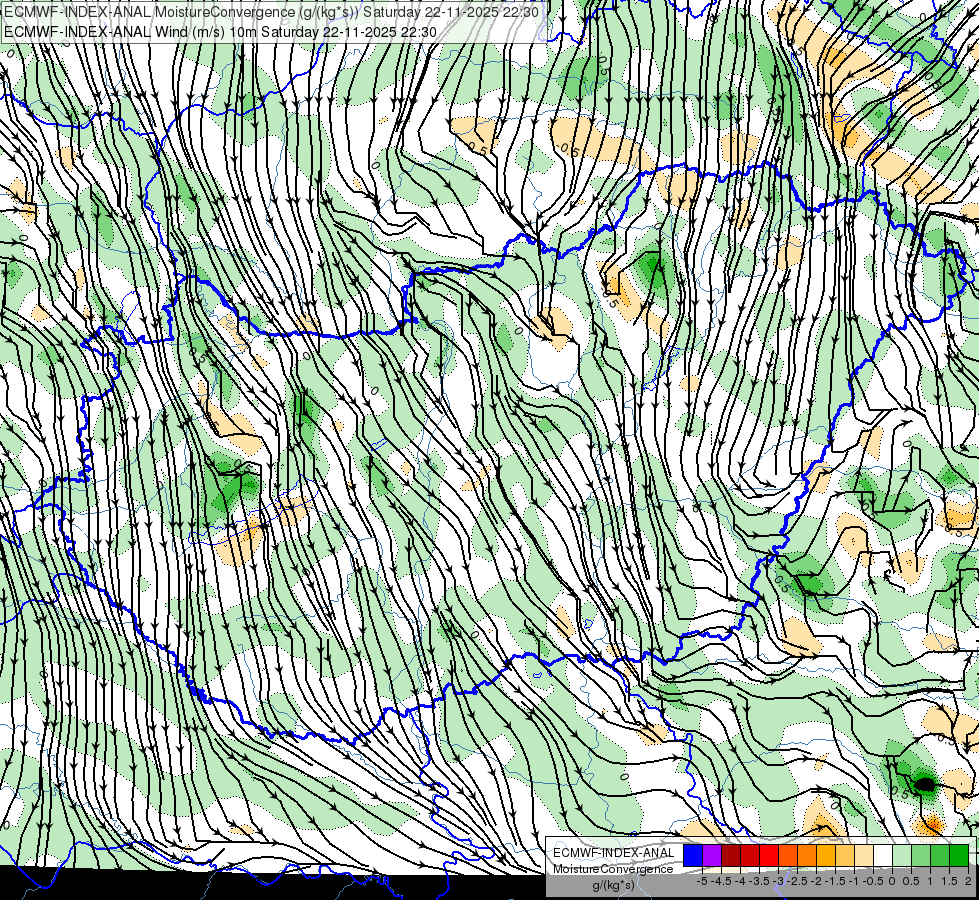Image resolution: width=979 pixels, height=900 pixels.
Task: Select the purple legend color swatch
Action: [712, 855]
